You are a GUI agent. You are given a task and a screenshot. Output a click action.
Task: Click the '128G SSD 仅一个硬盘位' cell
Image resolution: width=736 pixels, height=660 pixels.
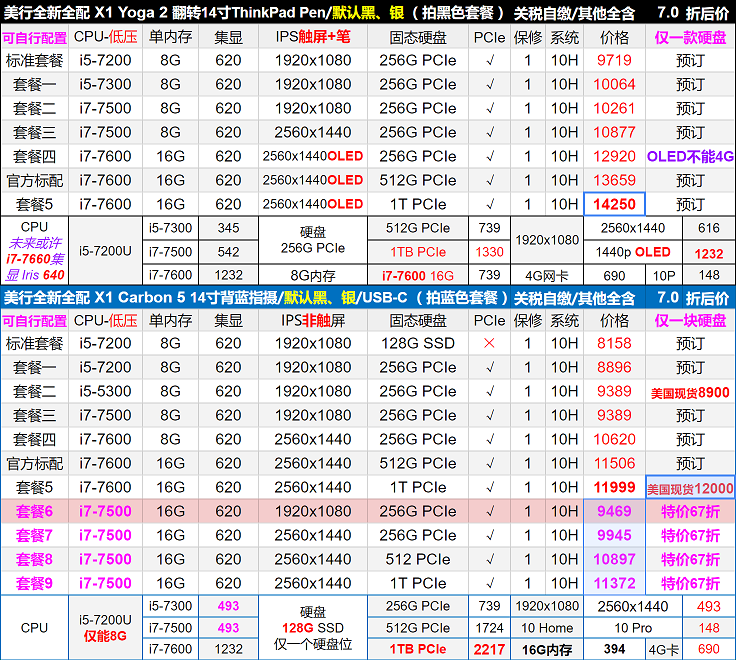[313, 628]
